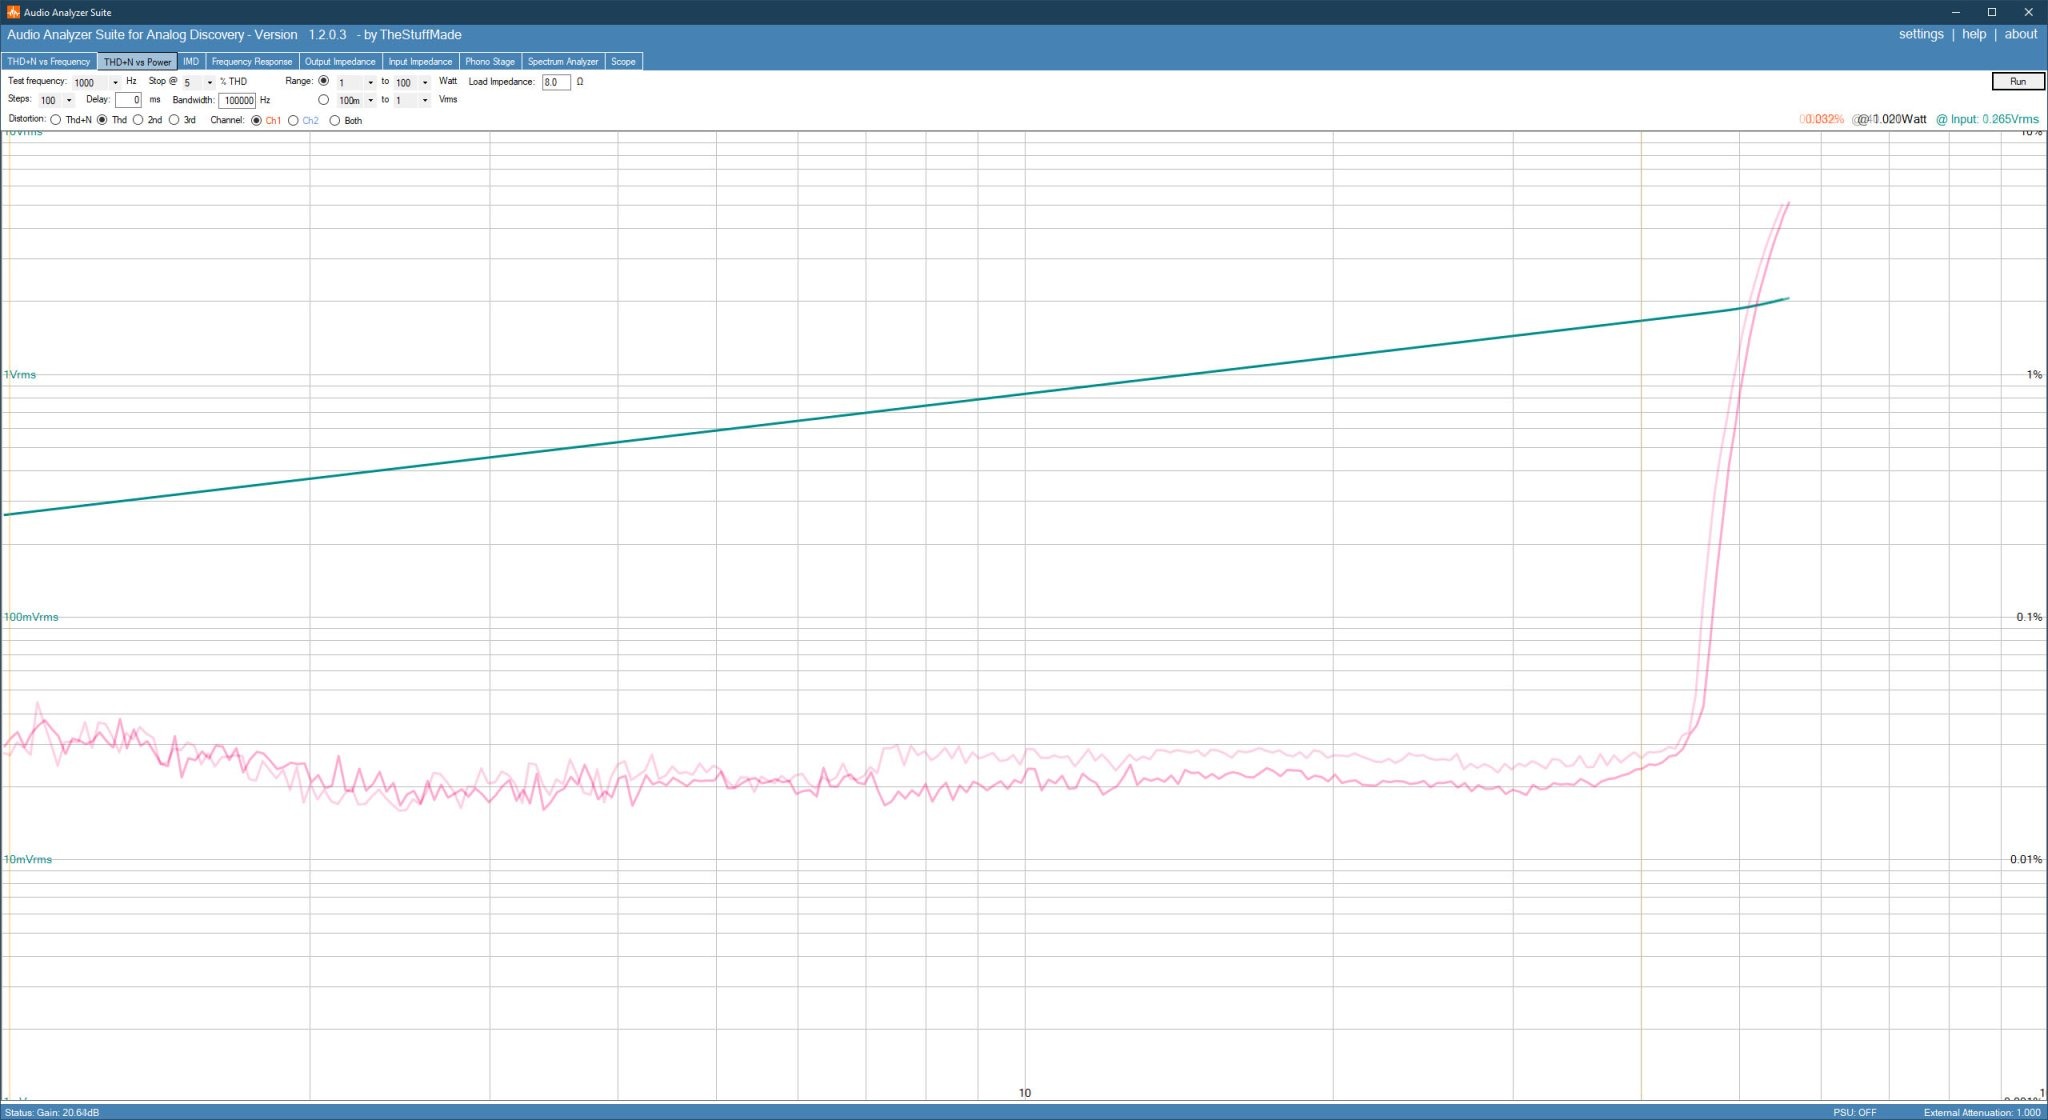Open the Phono Stage tab
Screen dimensions: 2048x1120
point(490,61)
